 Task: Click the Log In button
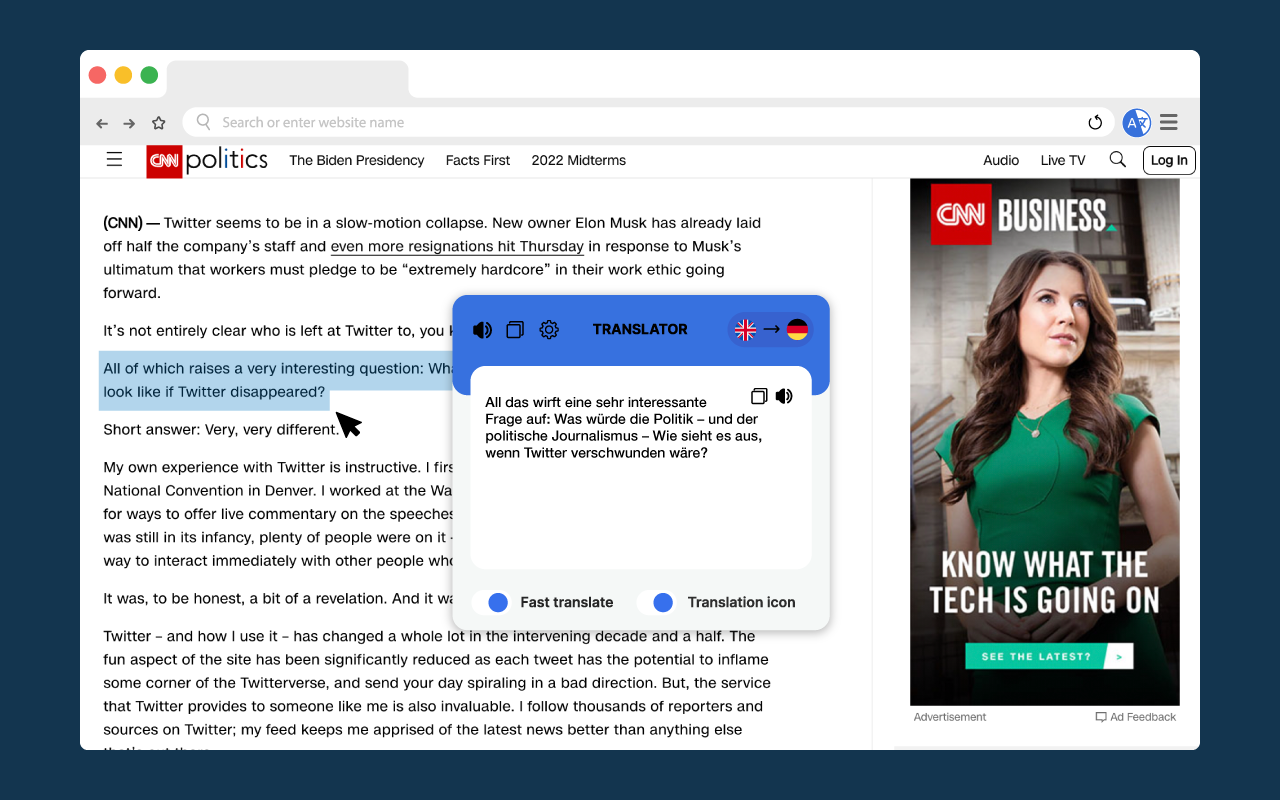[1168, 160]
